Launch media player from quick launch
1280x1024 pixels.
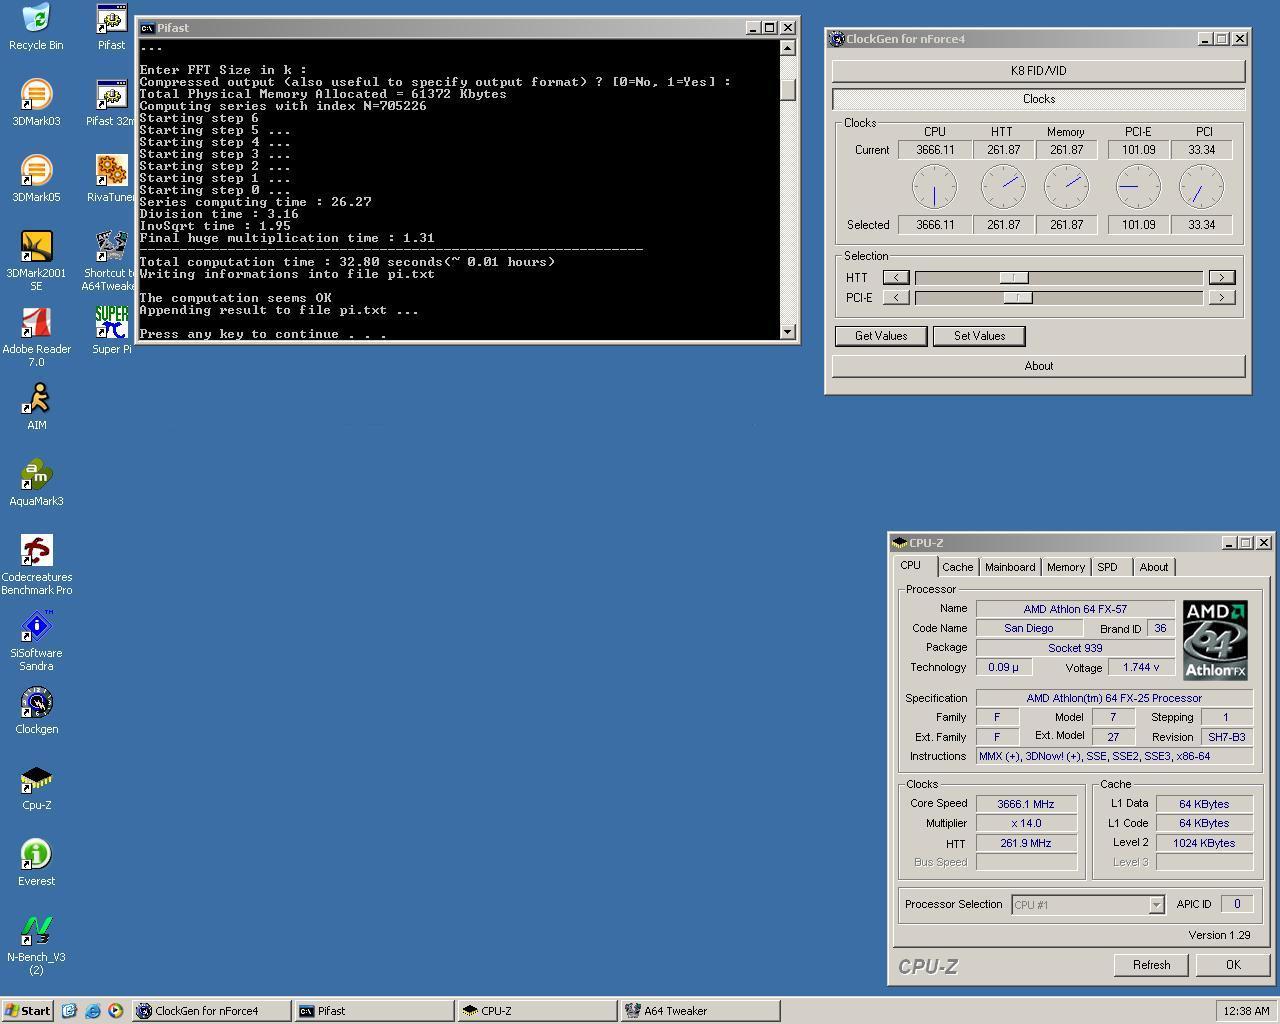pos(115,1011)
